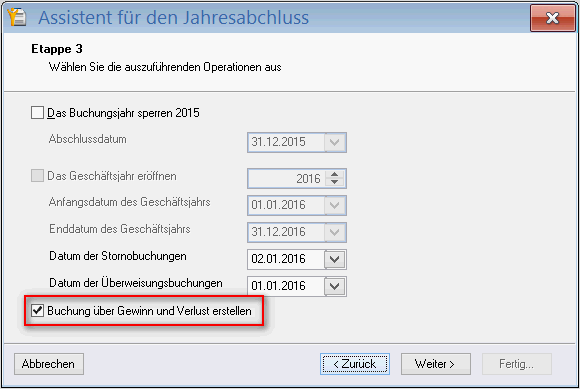Click the 'Datum der Stornobuchungen' label
580x389 pixels.
tap(118, 256)
